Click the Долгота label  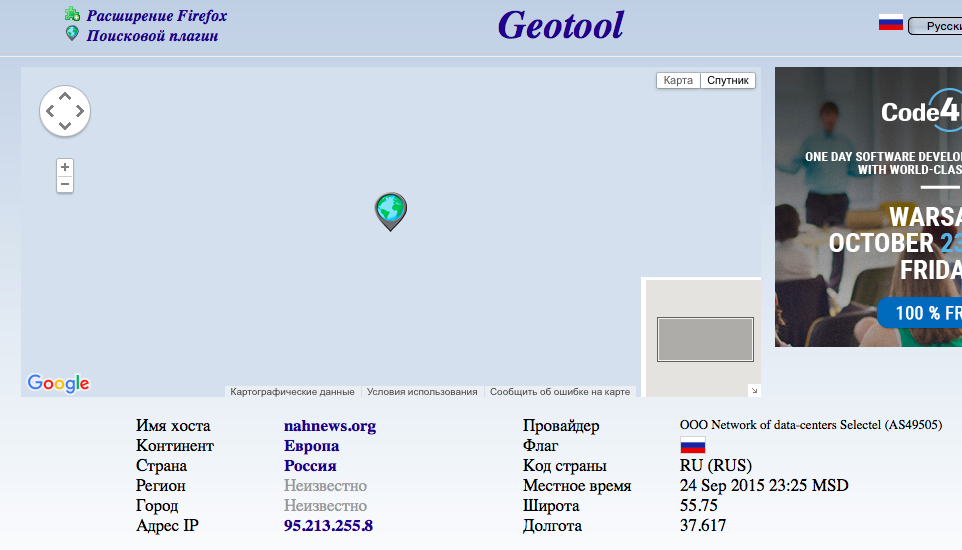tap(552, 525)
